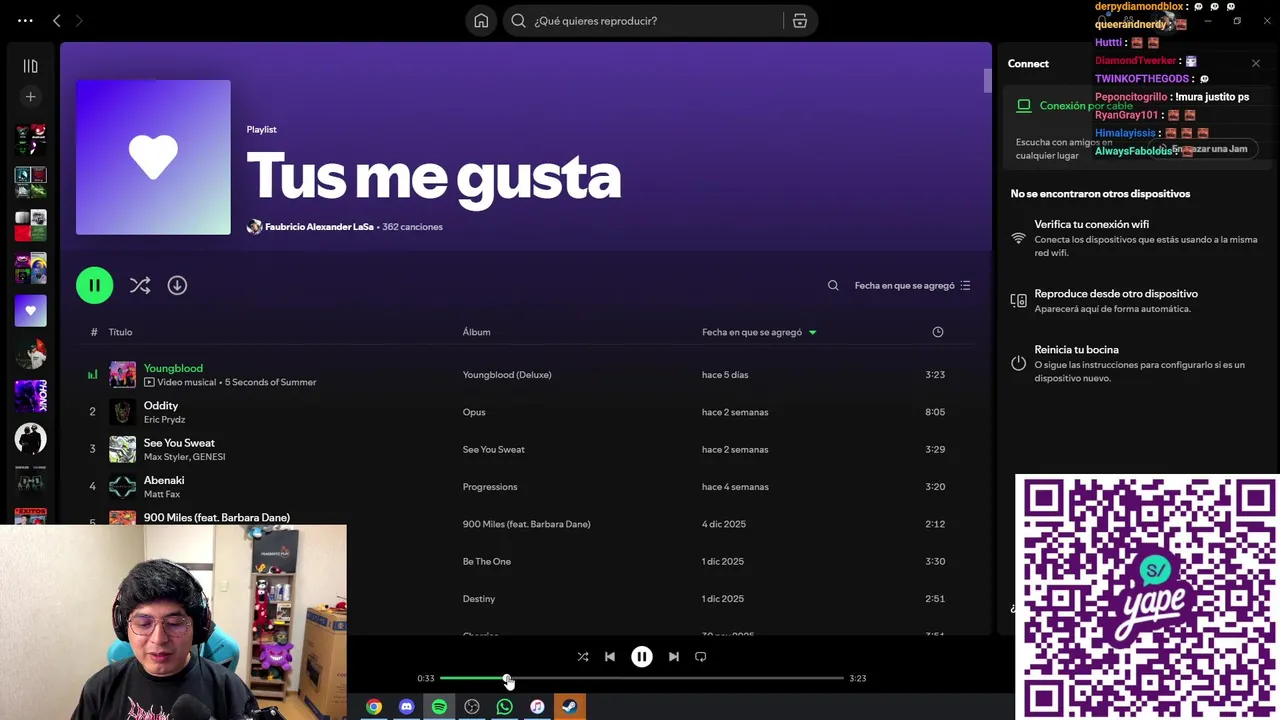The image size is (1280, 720).
Task: Click the vertical scrollbar of playlist
Action: tap(987, 81)
